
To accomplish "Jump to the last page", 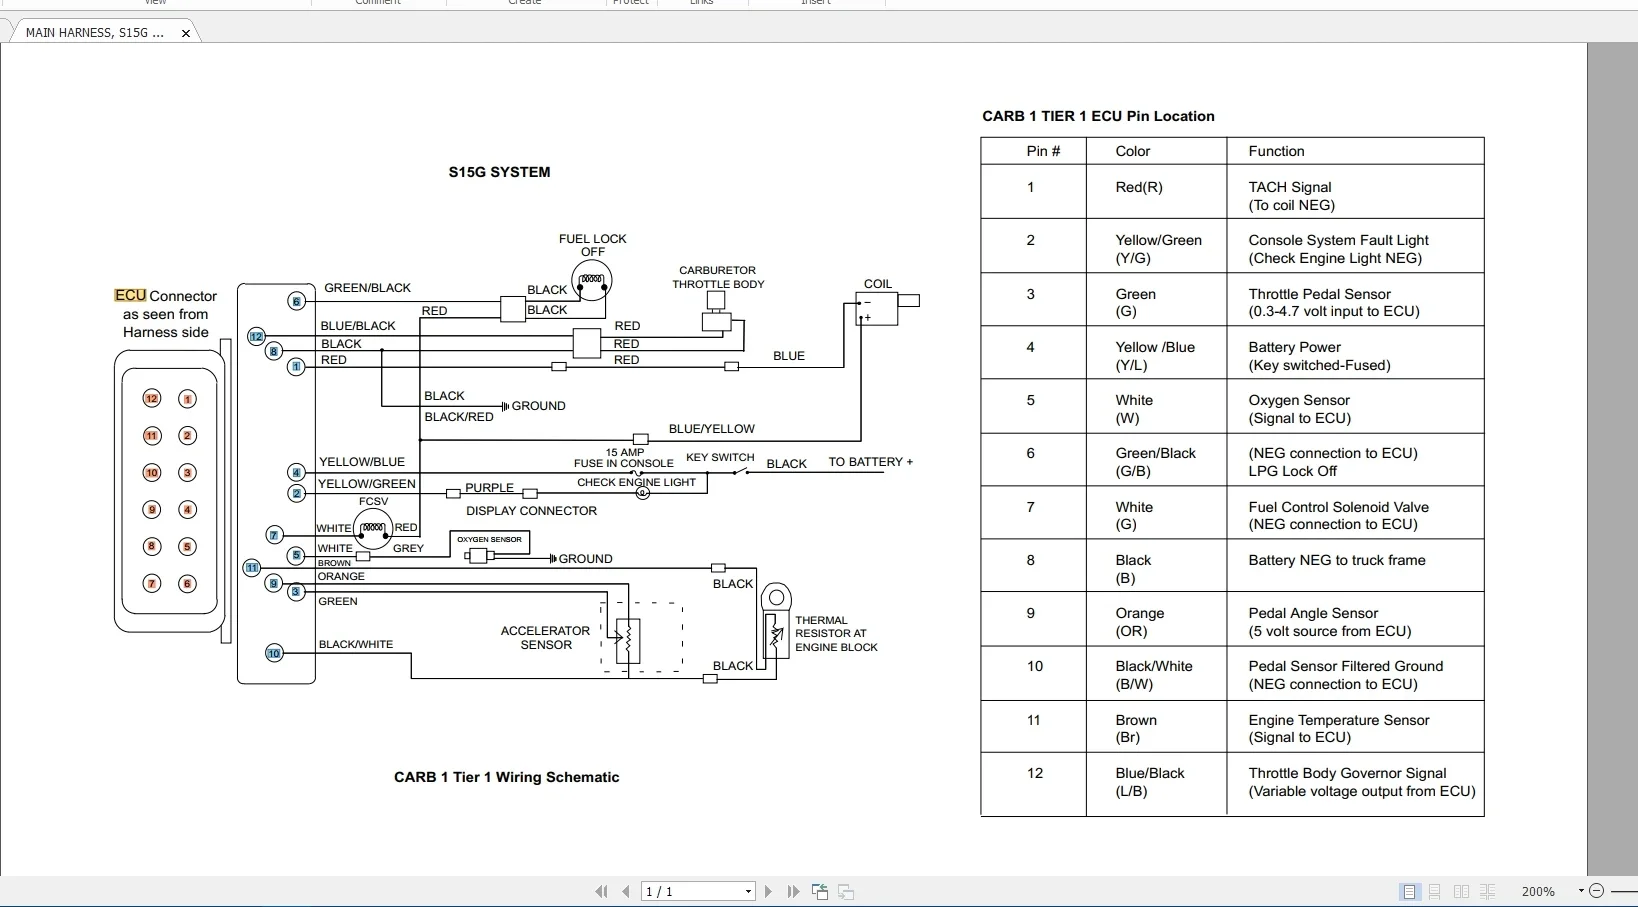I will coord(793,892).
